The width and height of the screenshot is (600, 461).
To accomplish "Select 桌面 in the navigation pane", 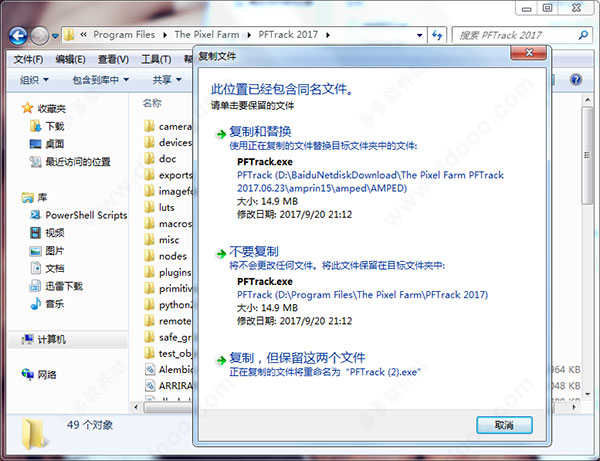I will 54,144.
